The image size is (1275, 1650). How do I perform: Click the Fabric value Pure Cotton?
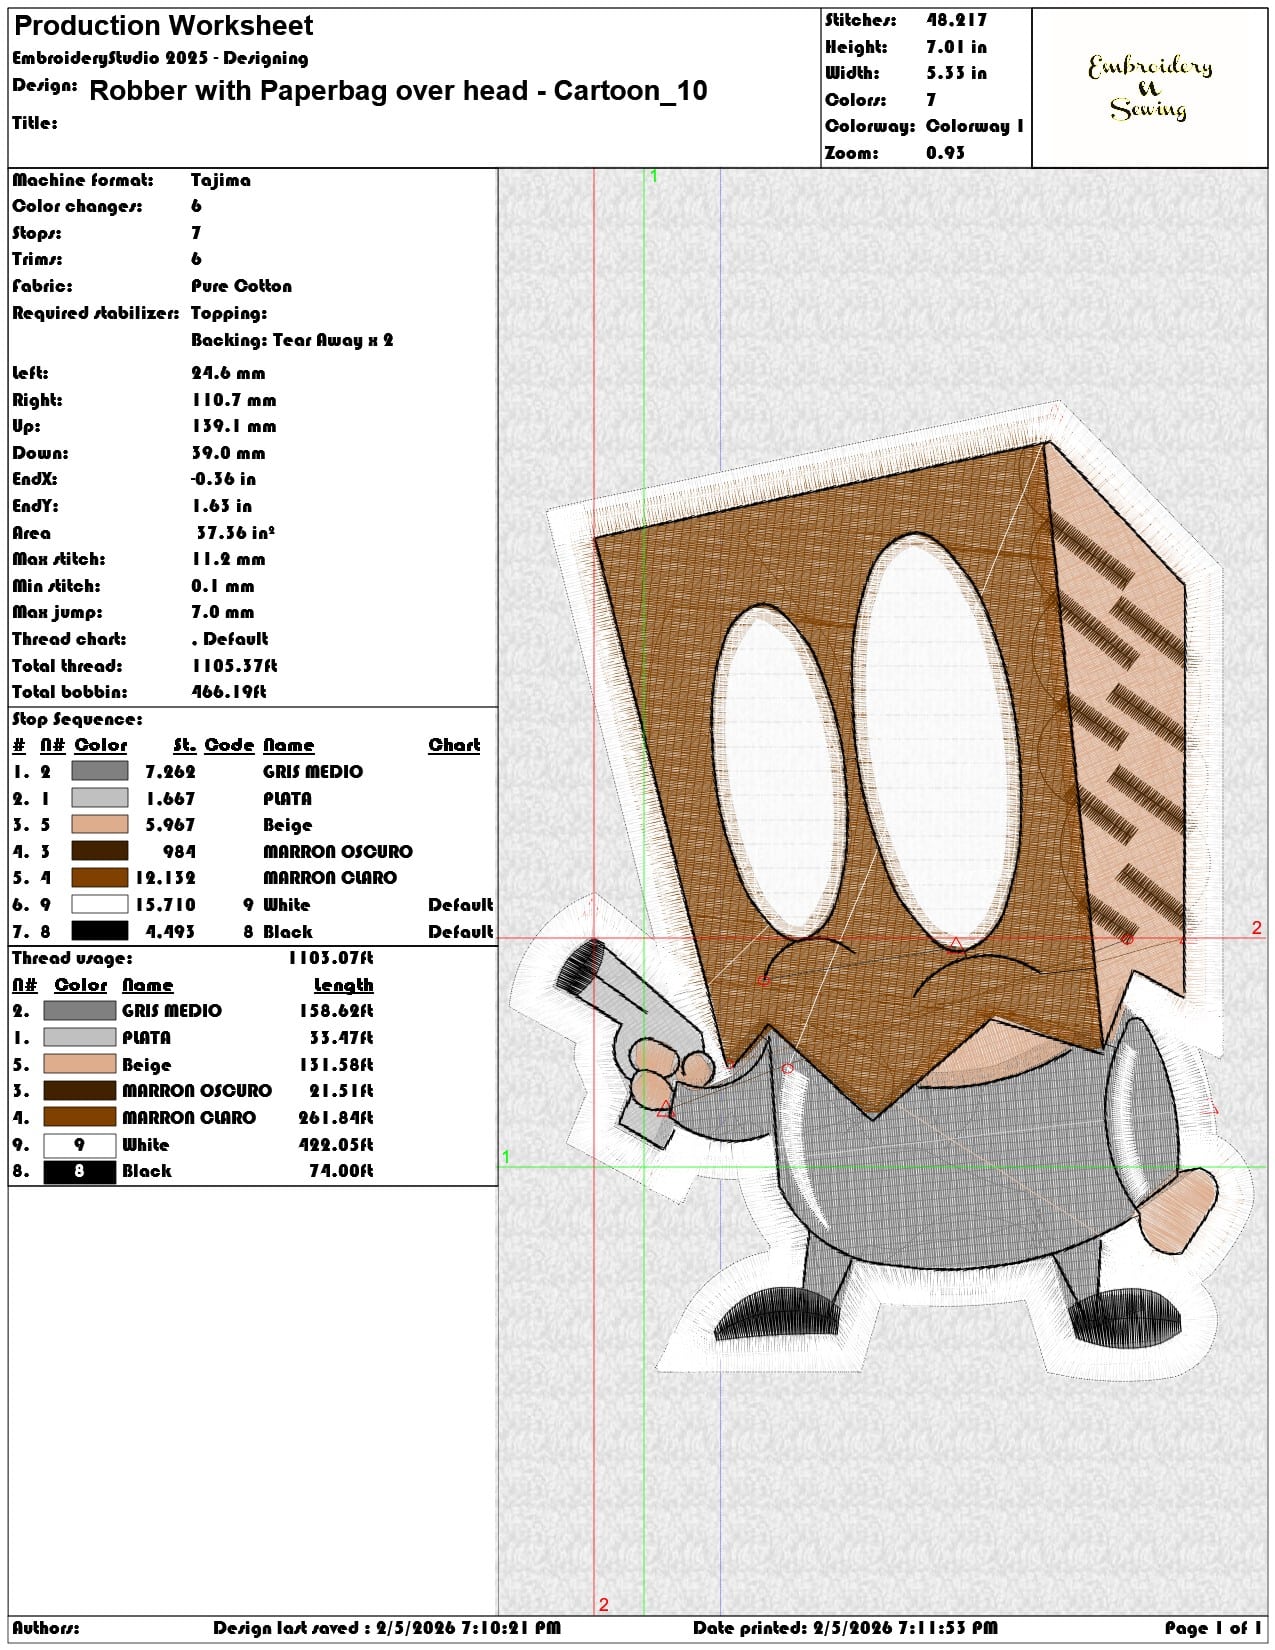(242, 286)
